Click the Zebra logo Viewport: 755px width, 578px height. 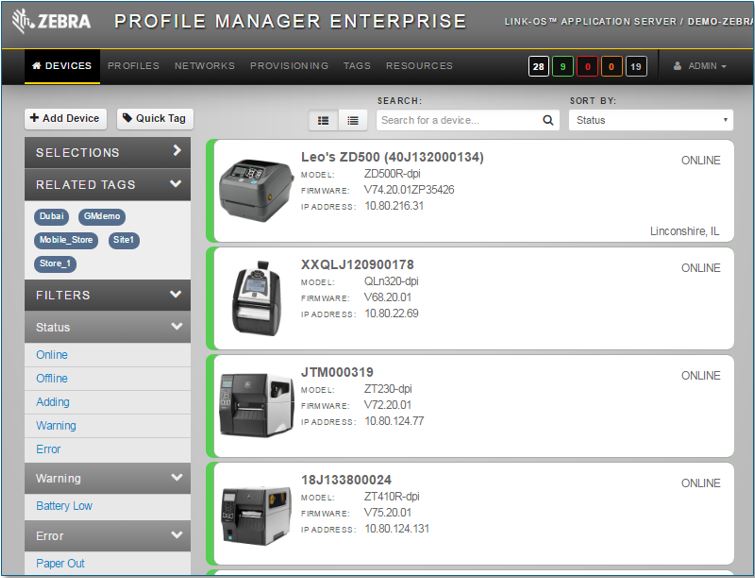[x=51, y=22]
